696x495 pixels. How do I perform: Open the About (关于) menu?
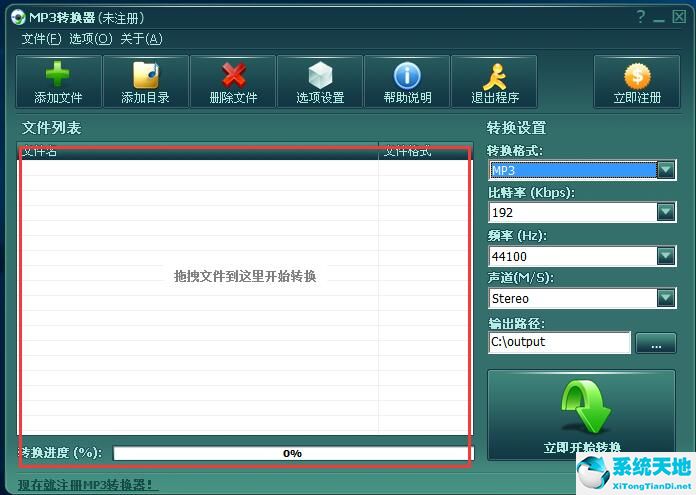pyautogui.click(x=141, y=39)
